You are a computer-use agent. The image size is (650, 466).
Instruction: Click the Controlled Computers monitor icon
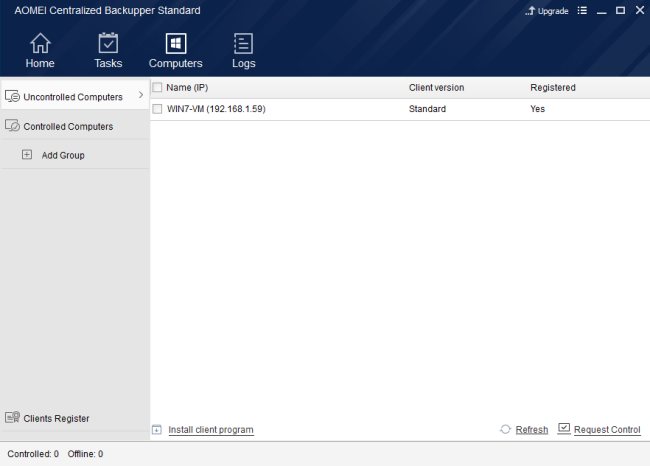pos(12,126)
